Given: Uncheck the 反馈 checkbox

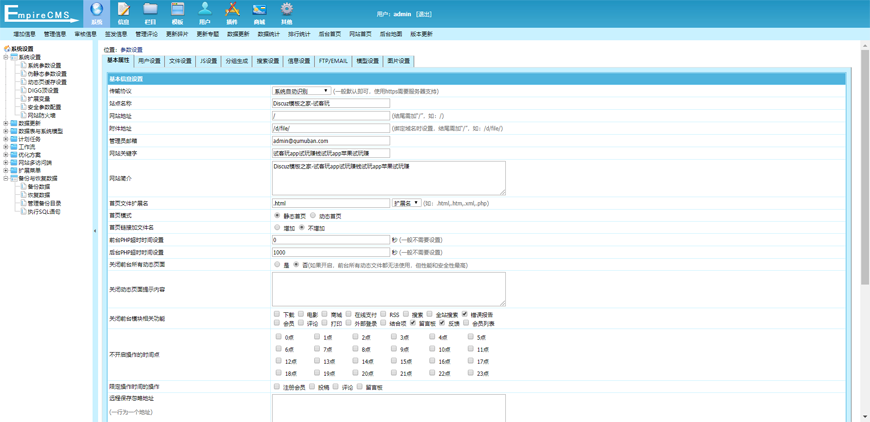Looking at the screenshot, I should click(442, 322).
